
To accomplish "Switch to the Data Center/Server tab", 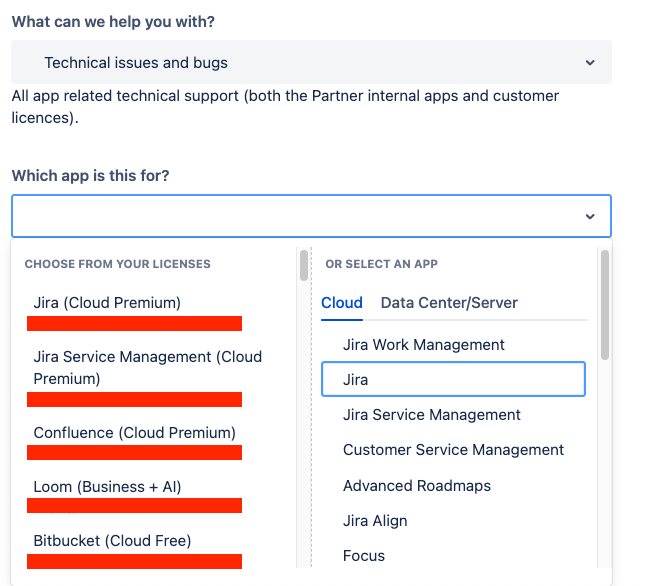I will click(x=449, y=303).
